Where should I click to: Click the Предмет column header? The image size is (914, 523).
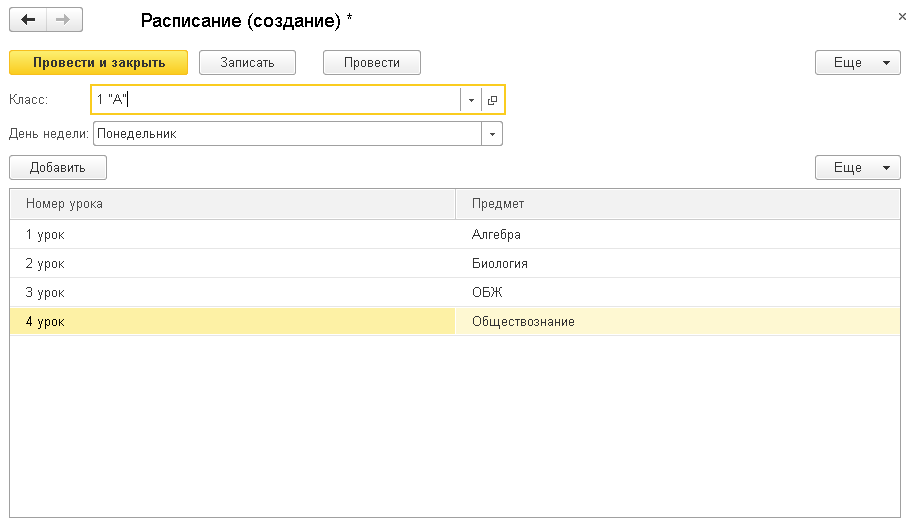tap(678, 203)
